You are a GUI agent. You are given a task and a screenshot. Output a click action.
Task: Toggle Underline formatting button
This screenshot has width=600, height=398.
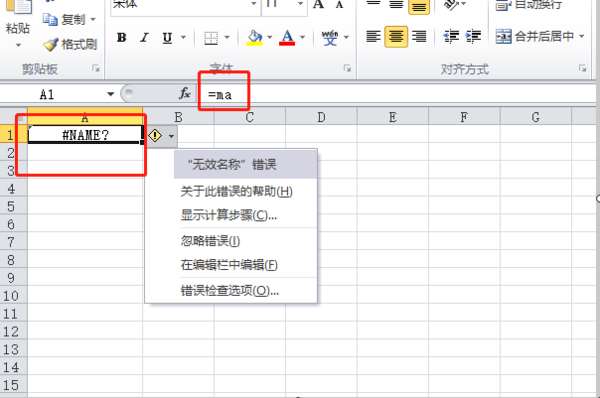pos(167,38)
